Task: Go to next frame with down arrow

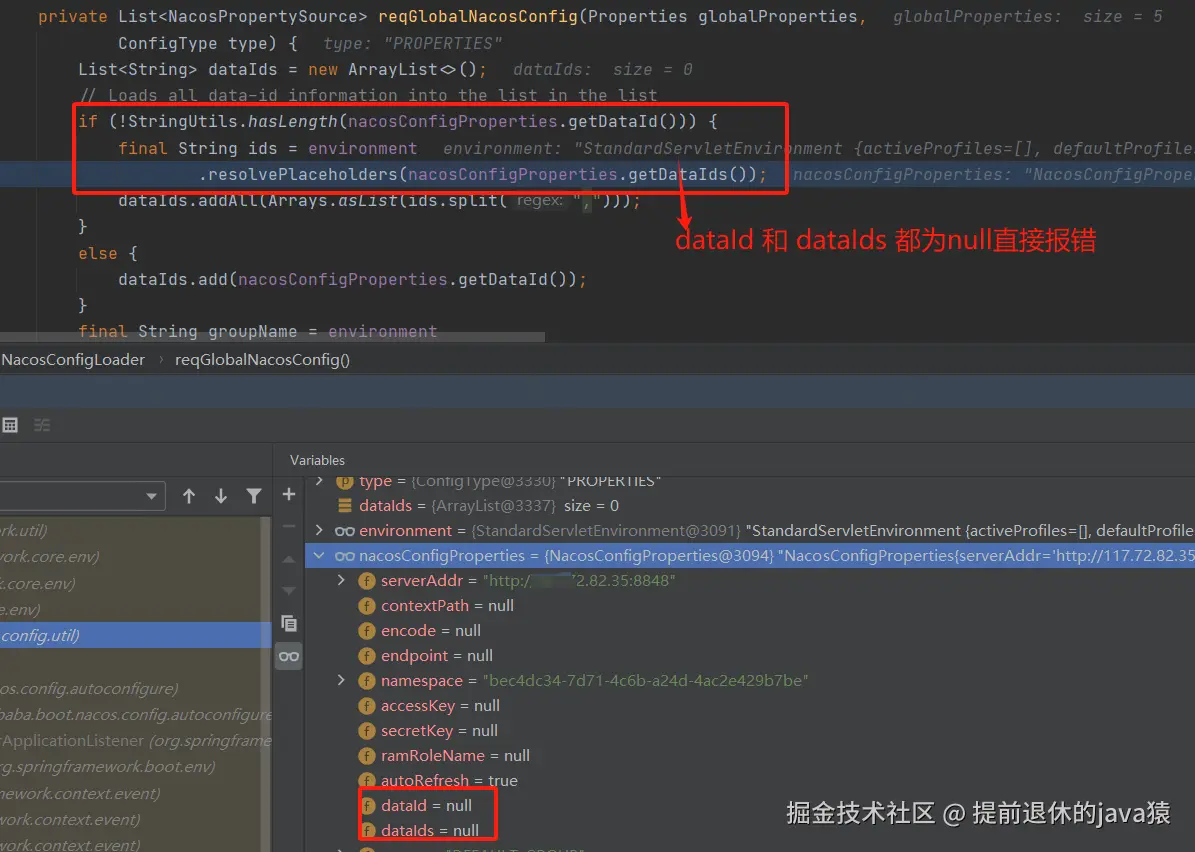Action: point(221,496)
